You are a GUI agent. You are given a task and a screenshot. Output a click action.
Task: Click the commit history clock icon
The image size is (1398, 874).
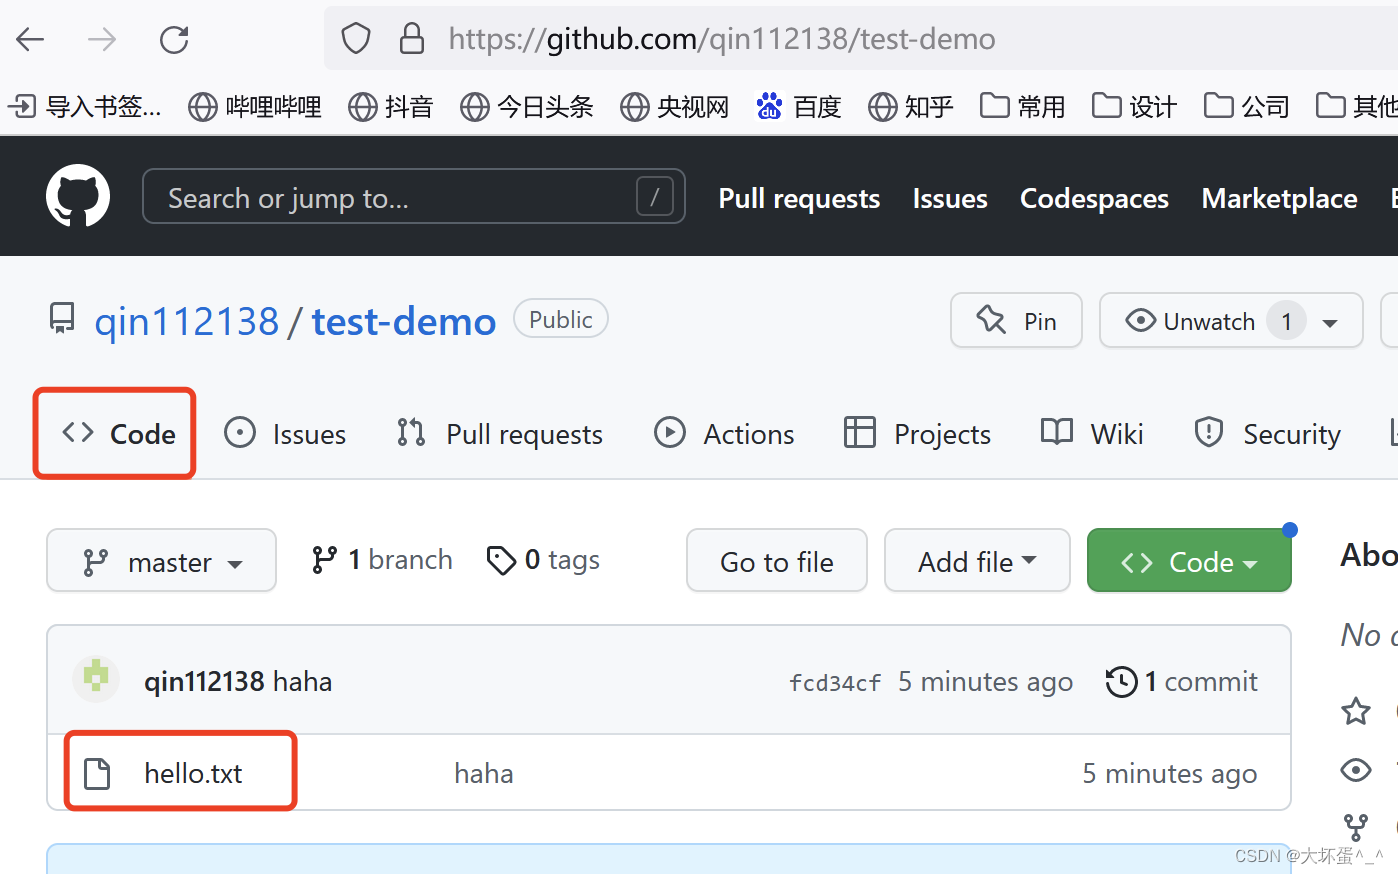point(1122,682)
